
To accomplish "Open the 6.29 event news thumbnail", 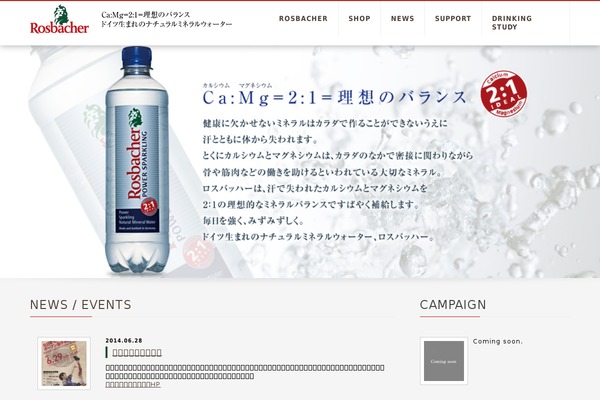I will coord(64,363).
